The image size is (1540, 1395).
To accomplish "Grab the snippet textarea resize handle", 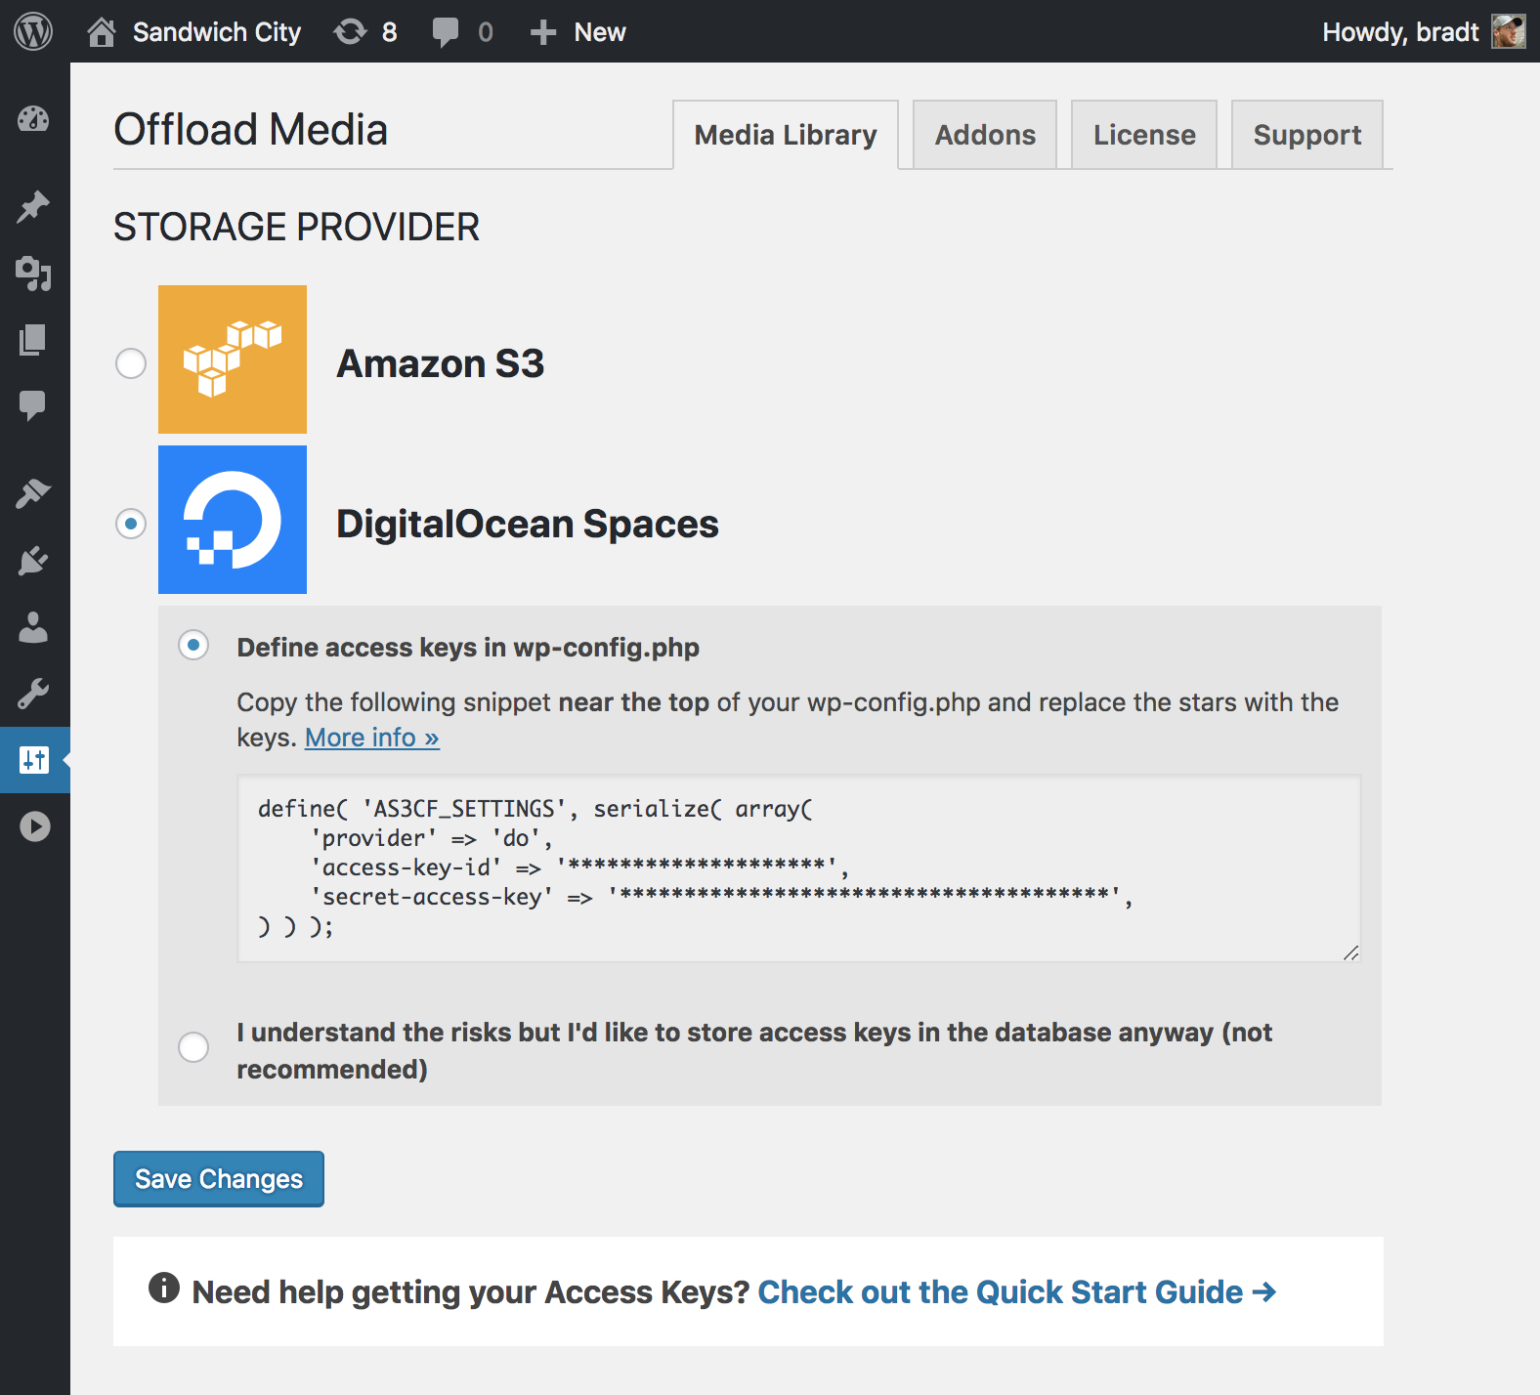I will (x=1350, y=952).
